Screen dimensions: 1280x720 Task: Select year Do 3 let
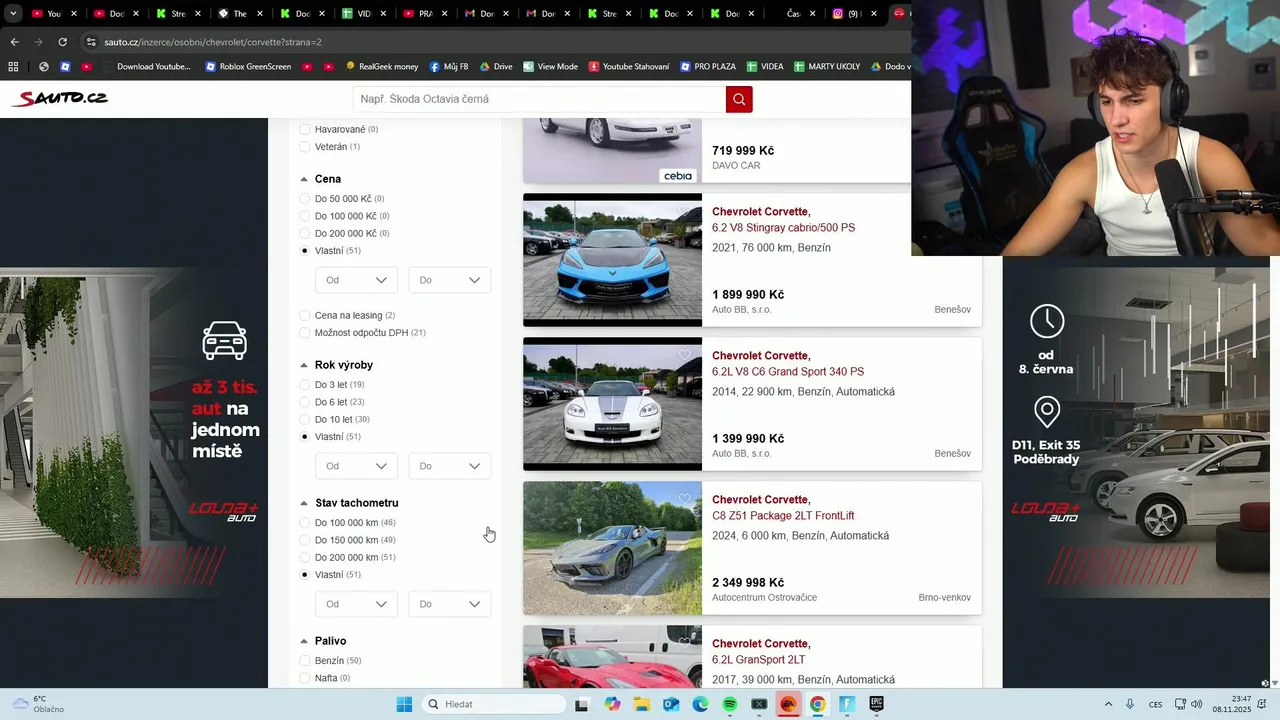(305, 385)
